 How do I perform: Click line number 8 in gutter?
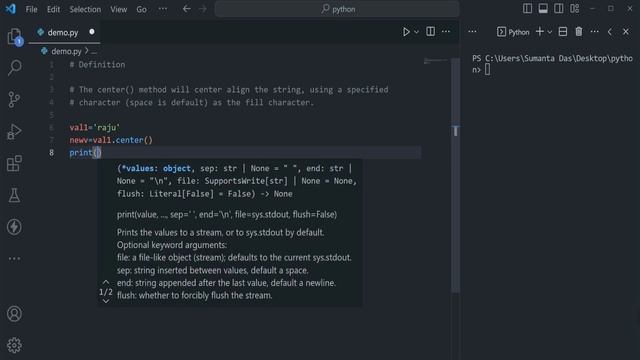coord(51,153)
